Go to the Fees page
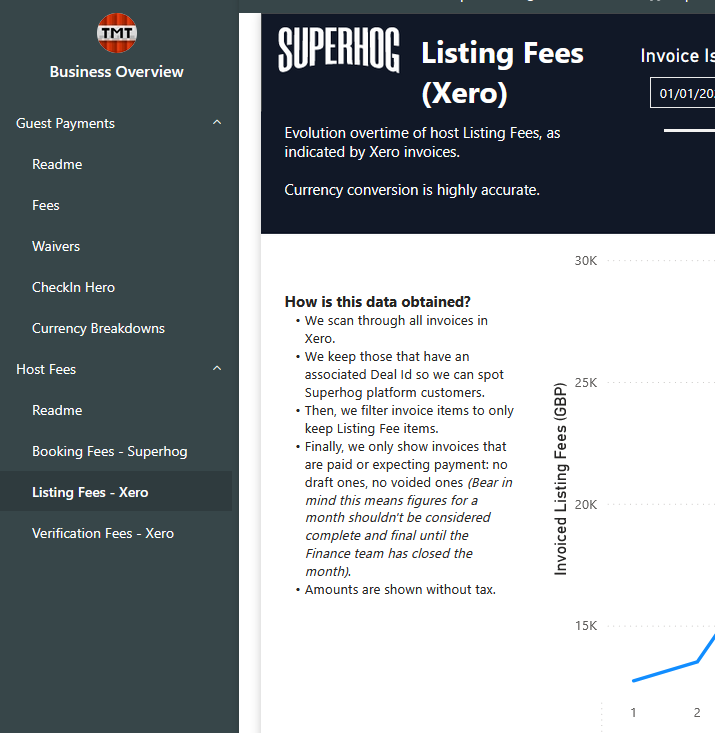Viewport: 715px width, 733px height. 46,205
